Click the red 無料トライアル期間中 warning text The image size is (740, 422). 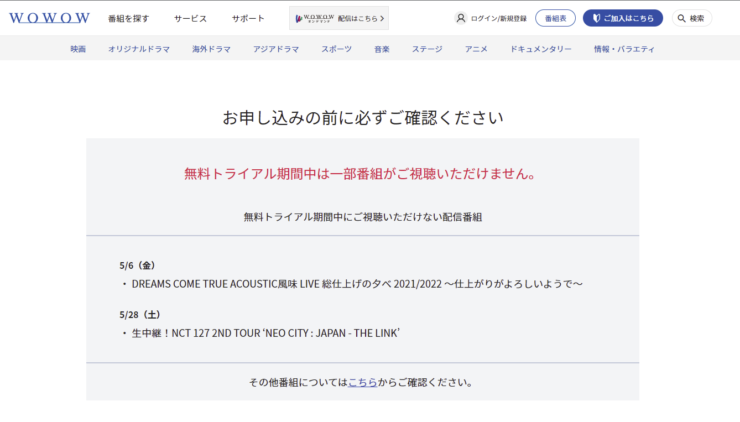pyautogui.click(x=360, y=174)
